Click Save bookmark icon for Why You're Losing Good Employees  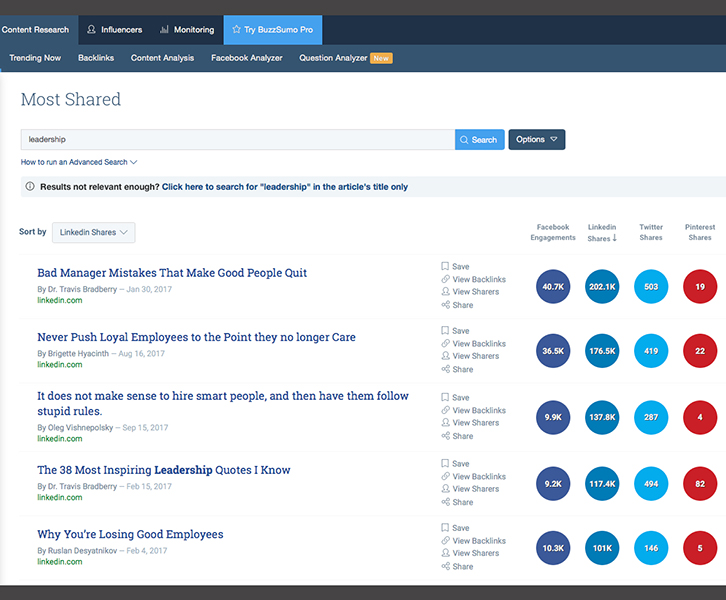click(x=445, y=528)
